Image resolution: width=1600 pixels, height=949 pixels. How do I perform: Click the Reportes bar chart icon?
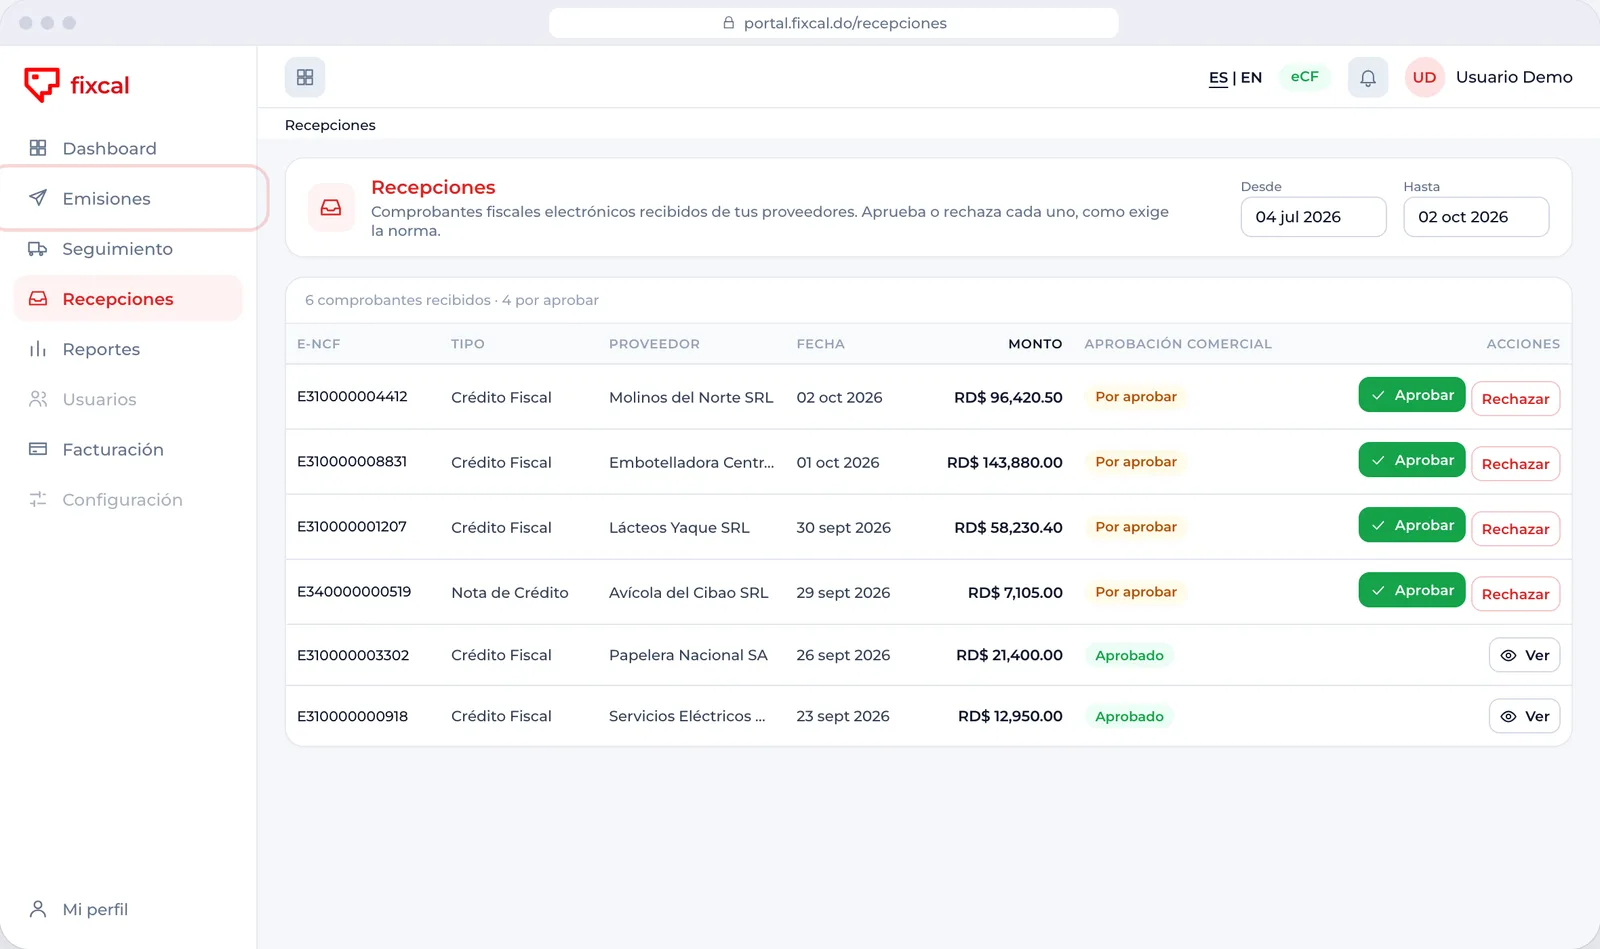tap(38, 348)
